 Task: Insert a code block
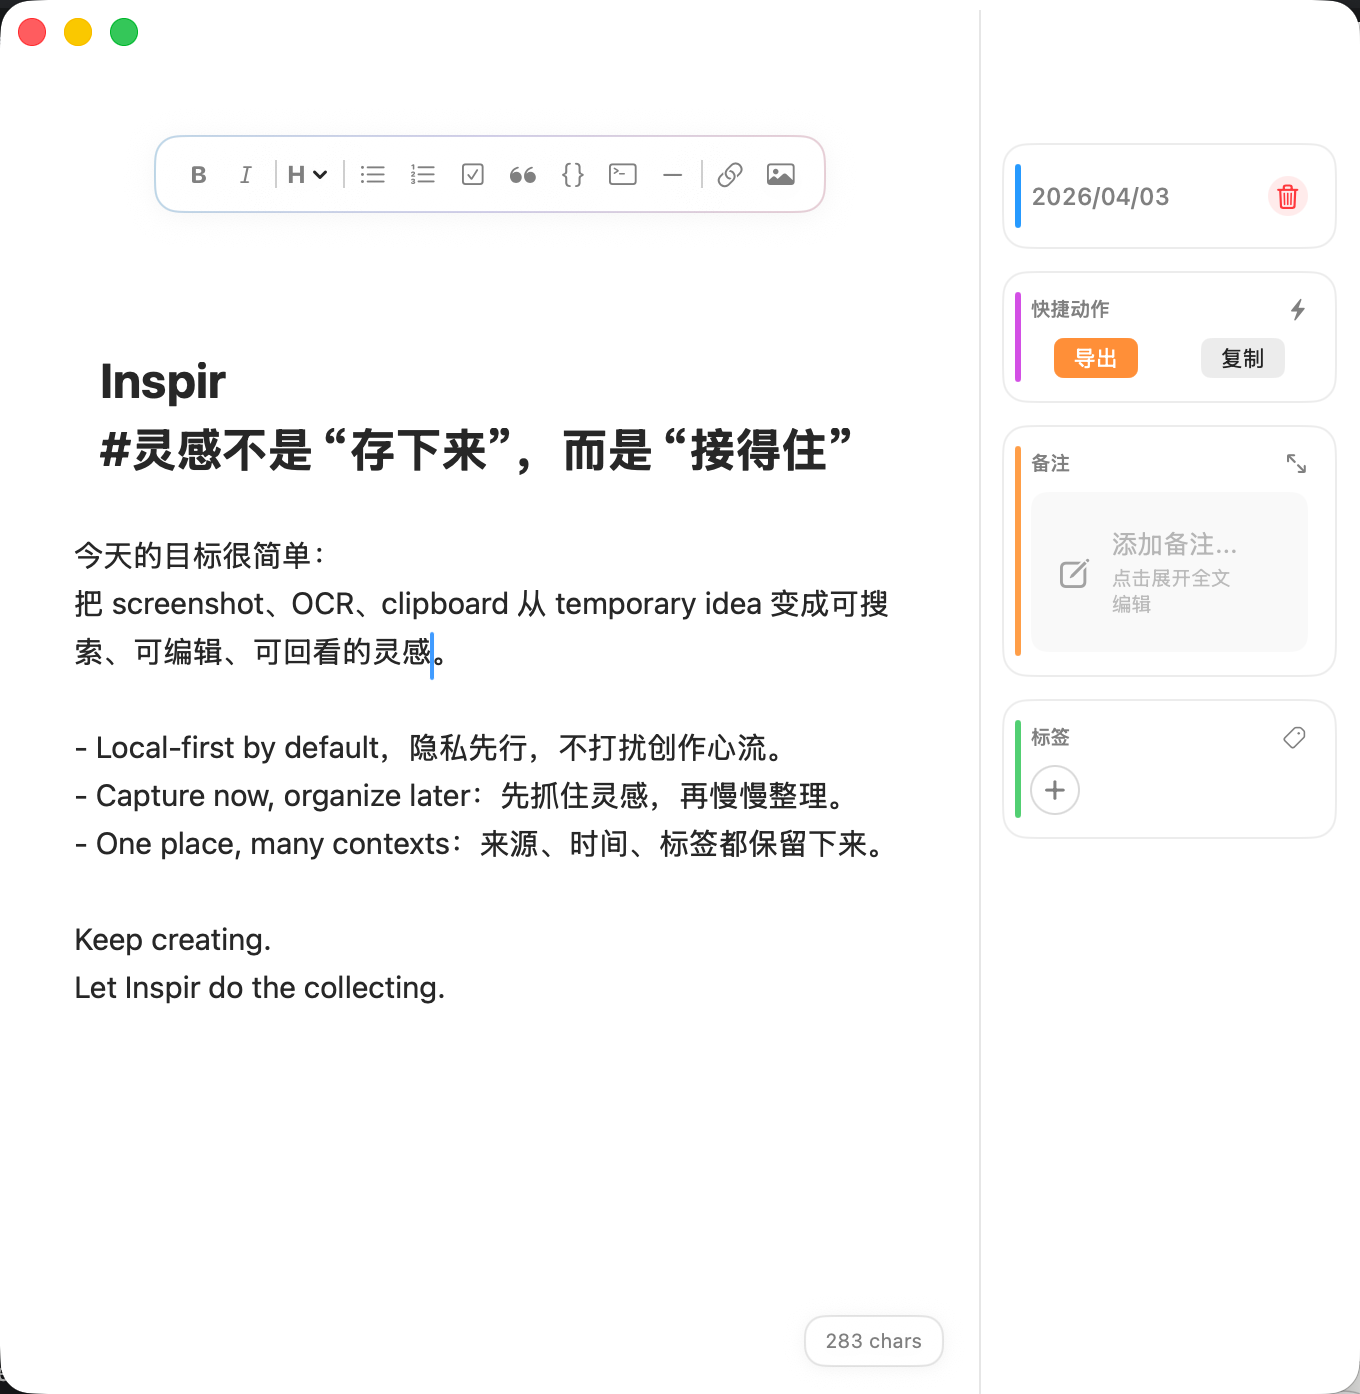click(x=622, y=174)
